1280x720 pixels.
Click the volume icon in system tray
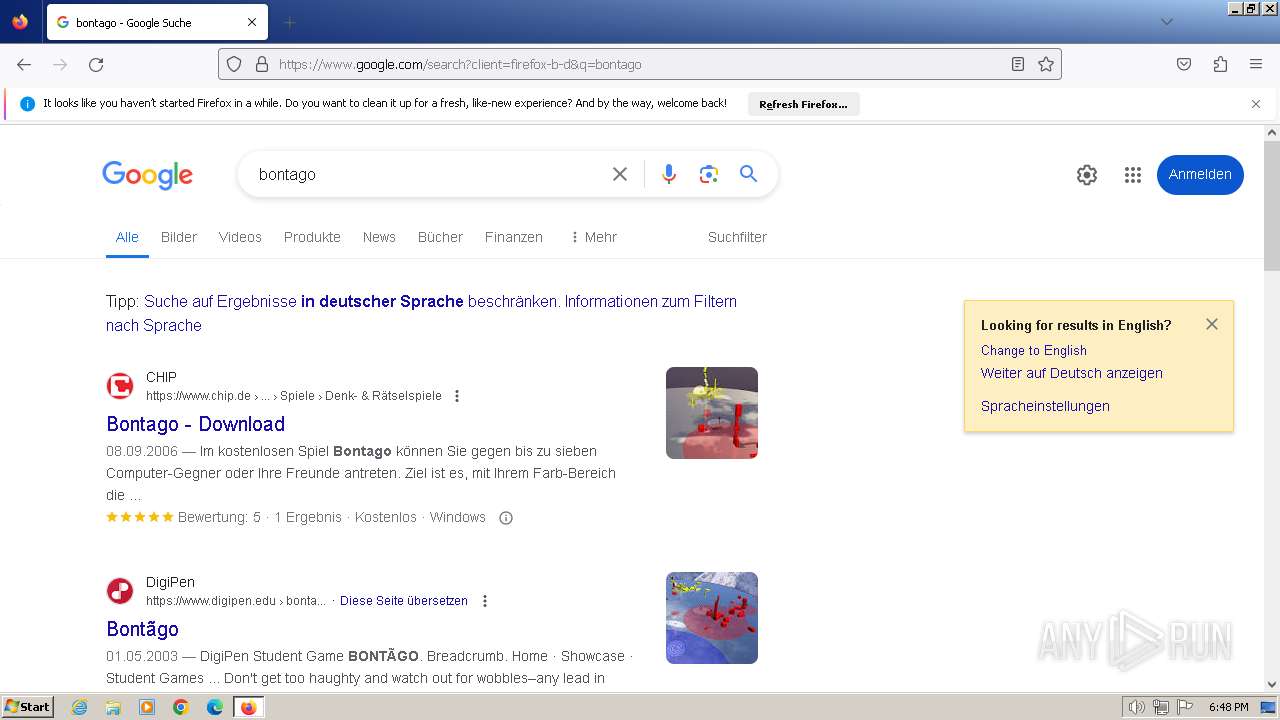pyautogui.click(x=1137, y=707)
